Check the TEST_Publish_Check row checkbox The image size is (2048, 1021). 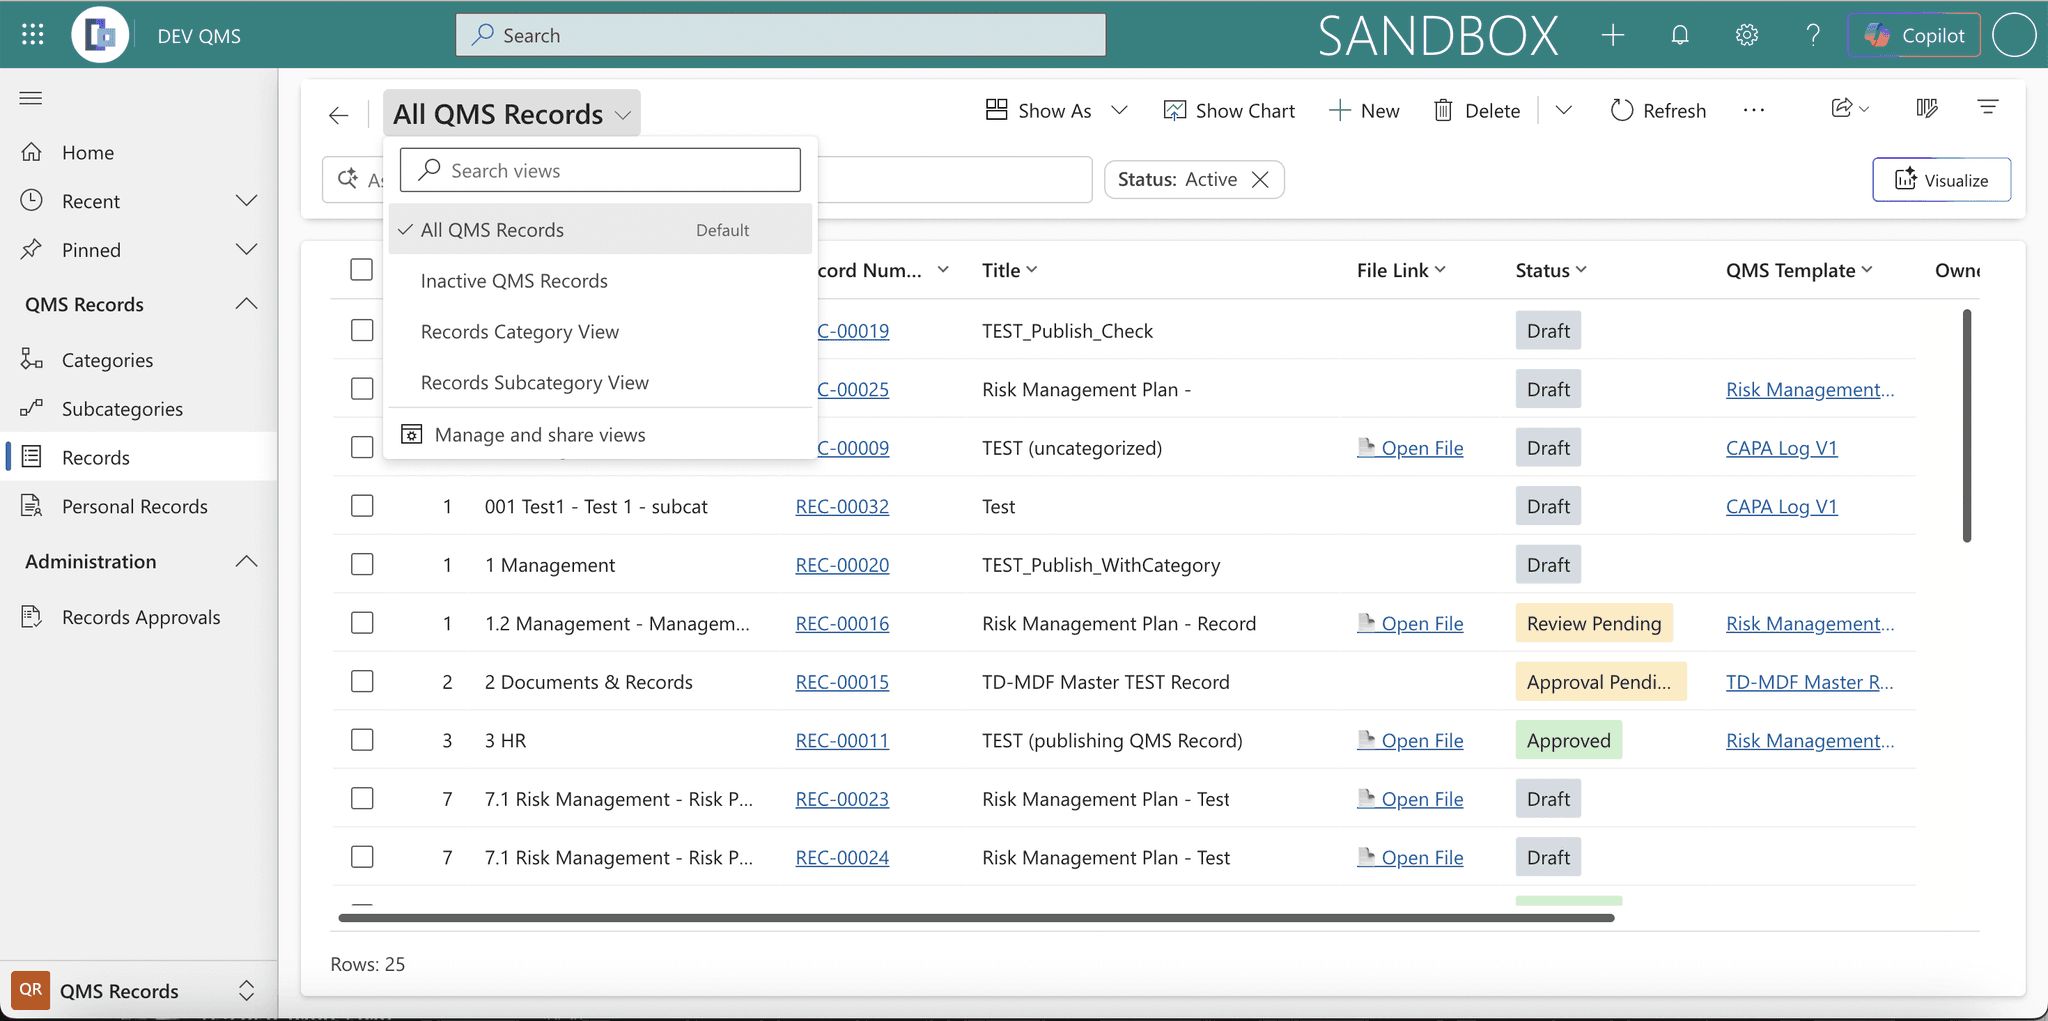tap(362, 330)
